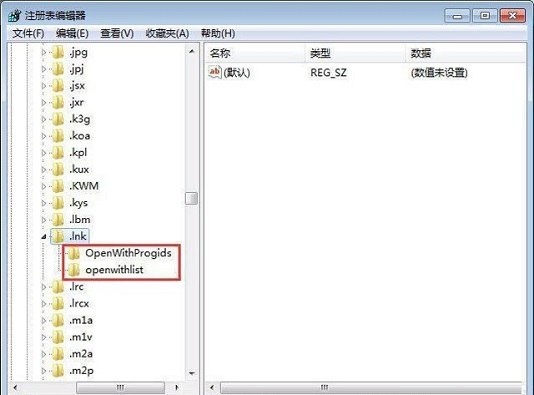Click the .lbm folder icon
The image size is (534, 395).
[x=58, y=219]
